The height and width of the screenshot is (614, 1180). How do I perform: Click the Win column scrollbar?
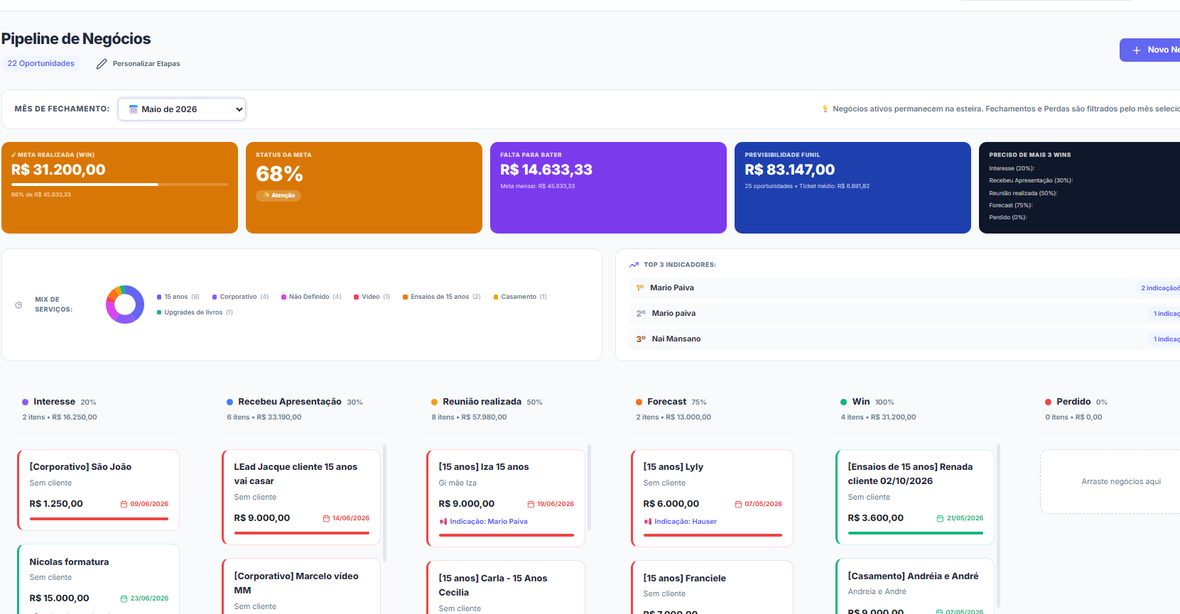[x=999, y=525]
